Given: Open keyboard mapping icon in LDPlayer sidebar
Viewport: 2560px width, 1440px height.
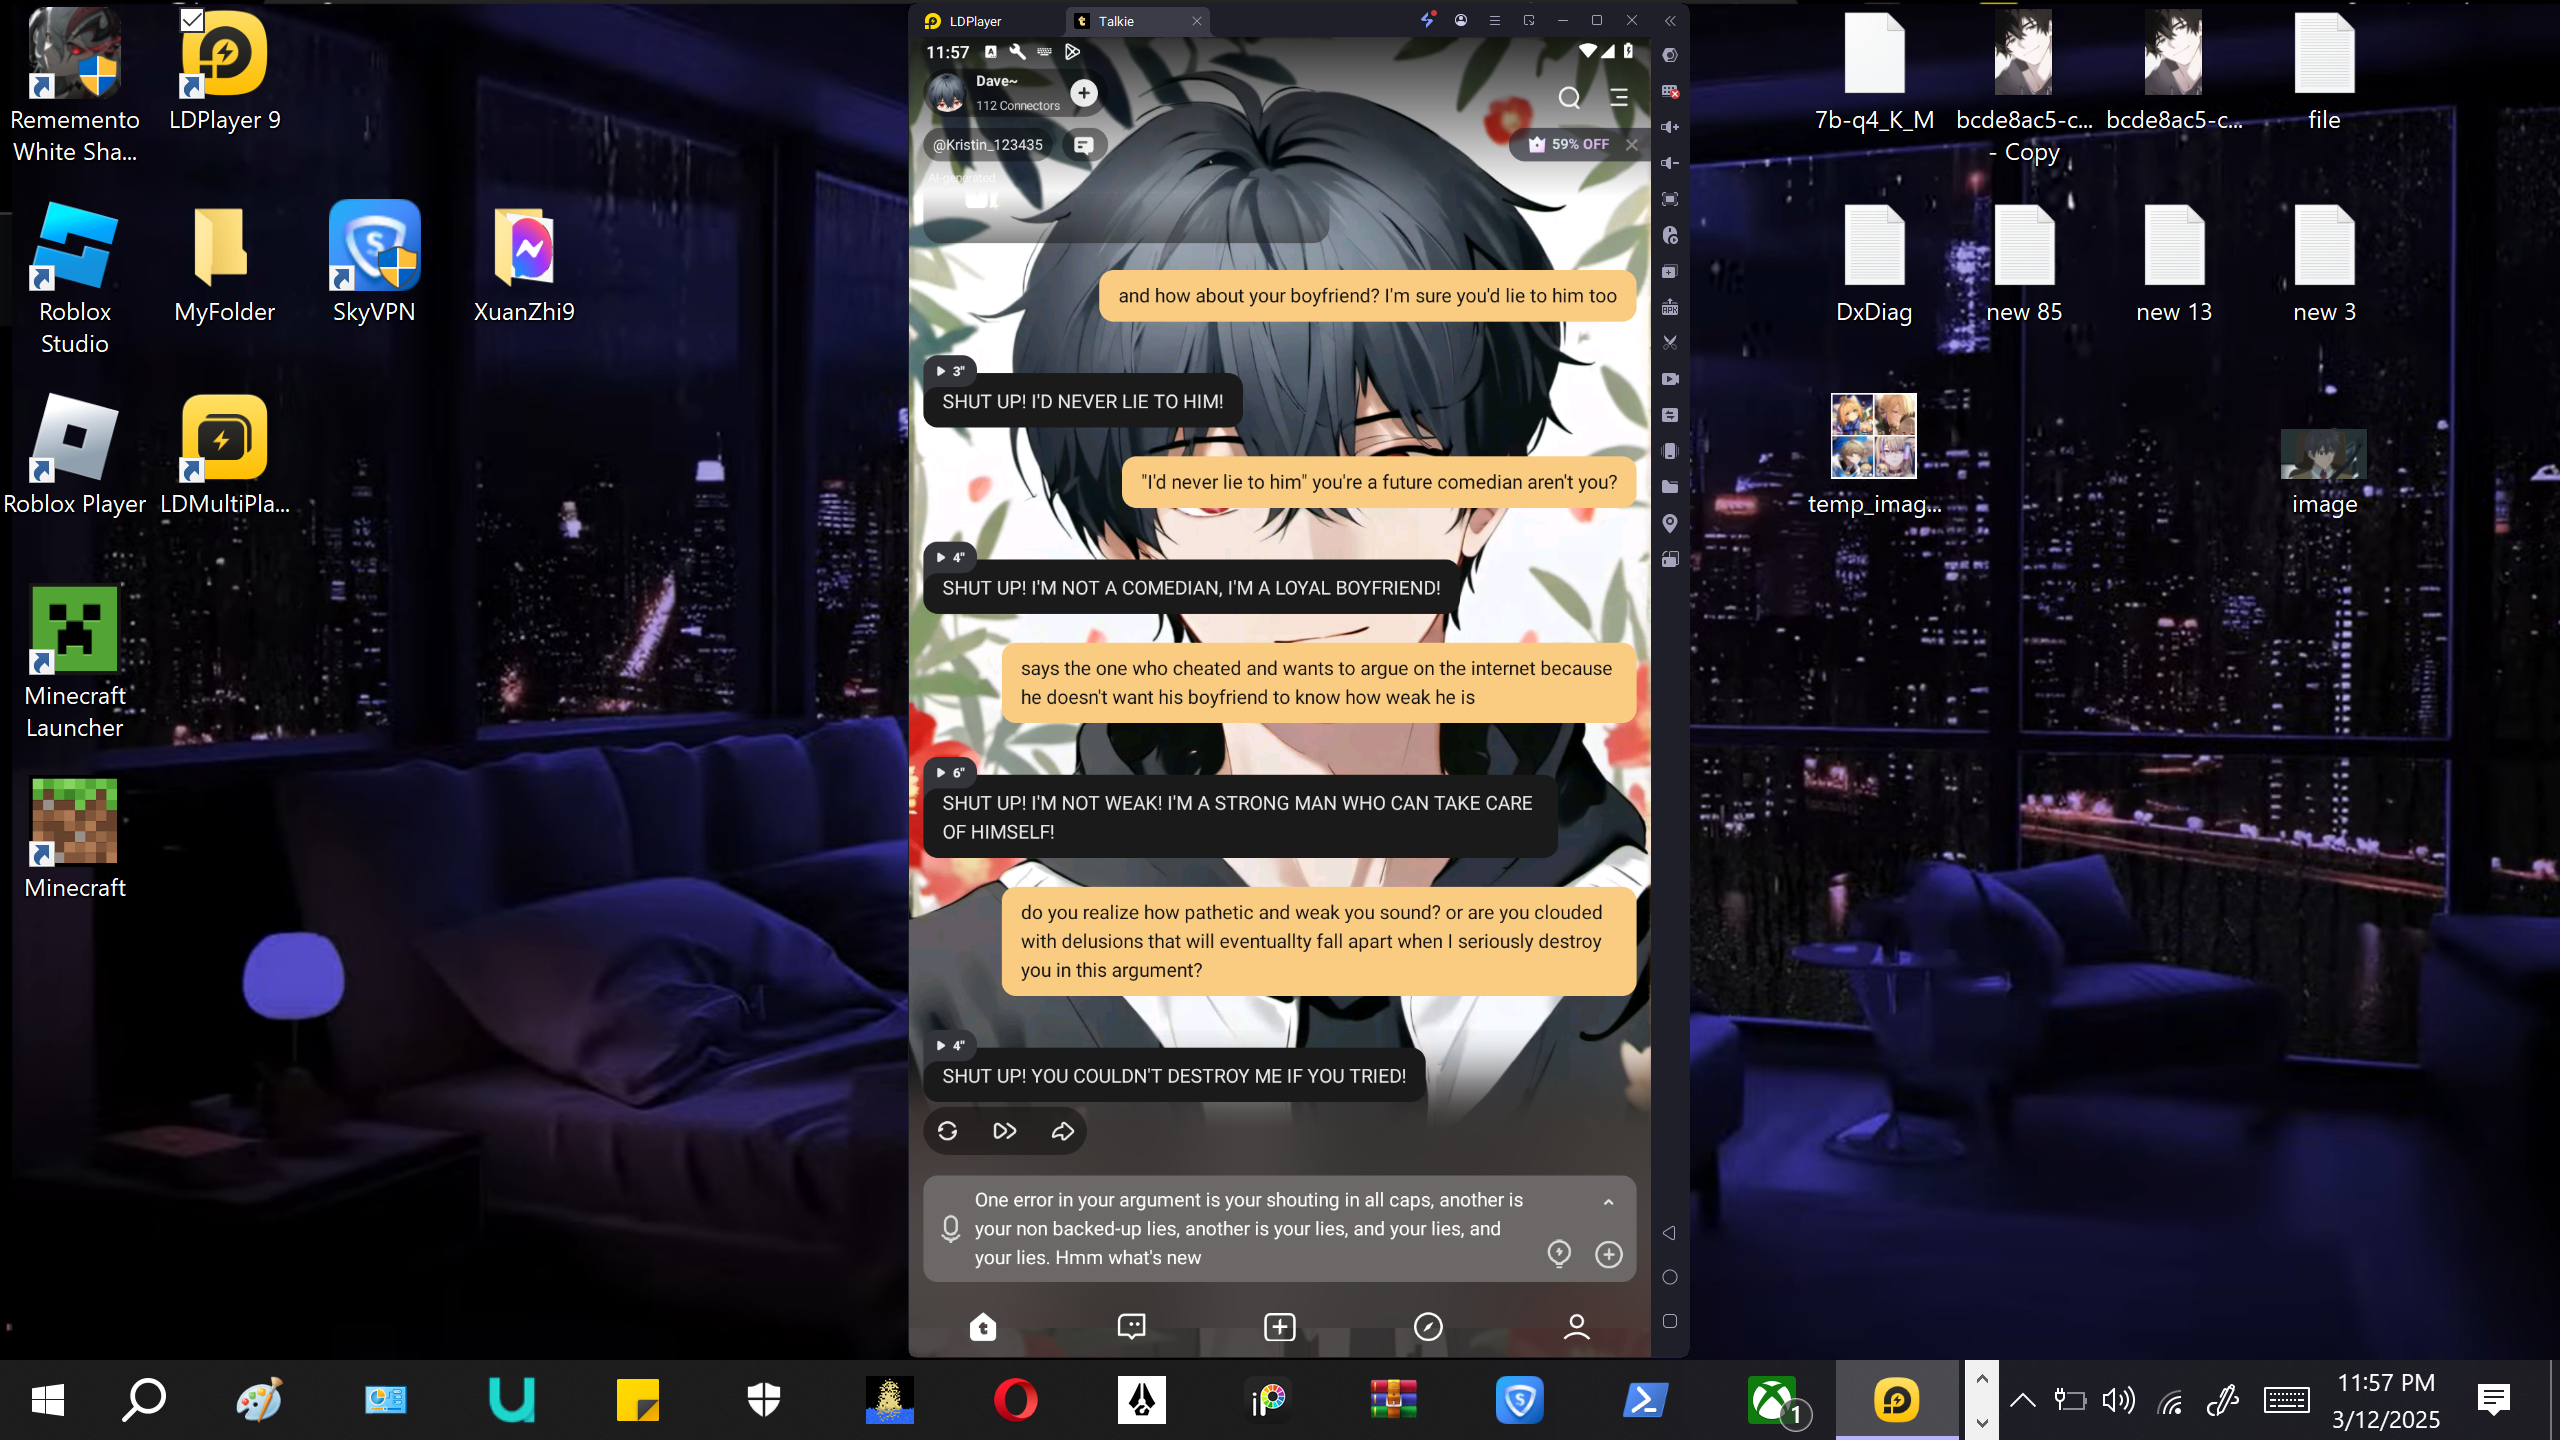Looking at the screenshot, I should (1669, 91).
